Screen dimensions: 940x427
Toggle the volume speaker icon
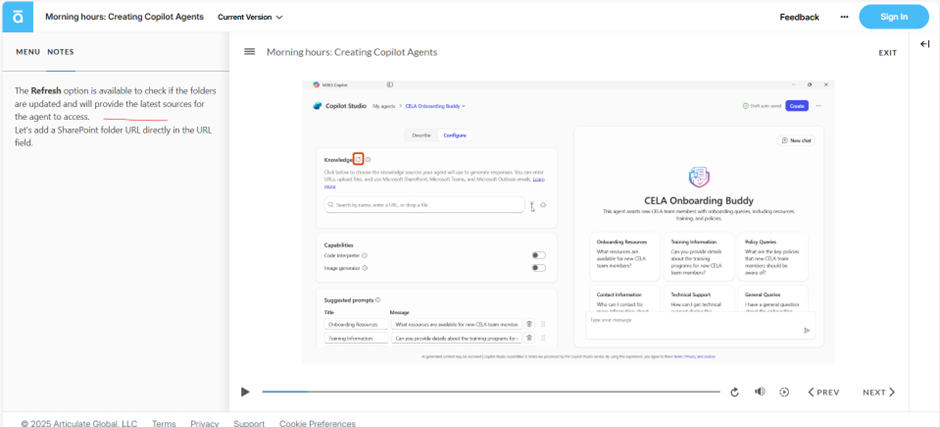pos(760,392)
